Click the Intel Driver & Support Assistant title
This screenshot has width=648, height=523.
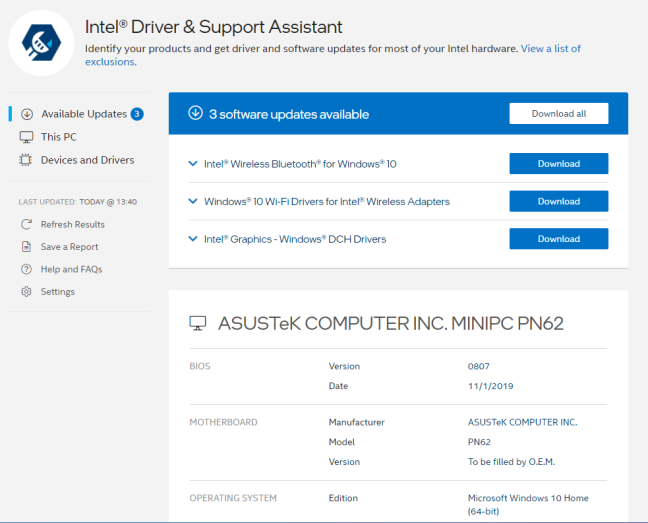point(213,27)
